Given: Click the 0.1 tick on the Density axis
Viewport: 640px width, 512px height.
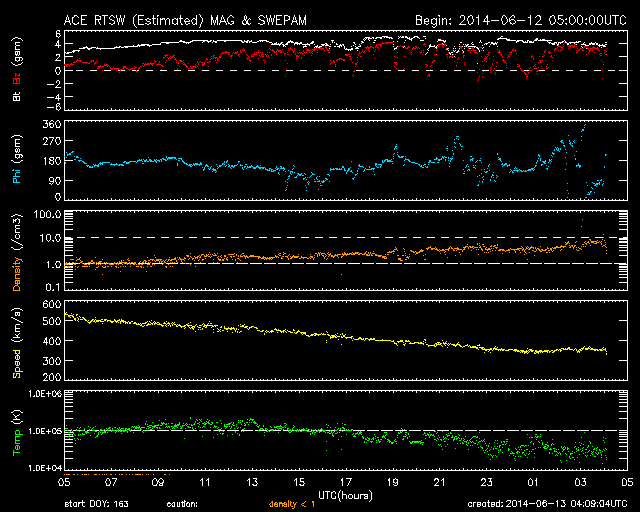Looking at the screenshot, I should coord(54,287).
